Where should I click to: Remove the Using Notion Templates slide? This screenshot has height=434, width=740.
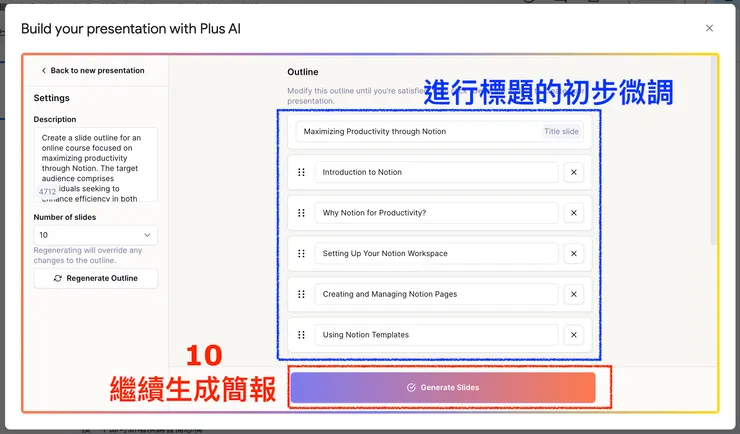(573, 334)
